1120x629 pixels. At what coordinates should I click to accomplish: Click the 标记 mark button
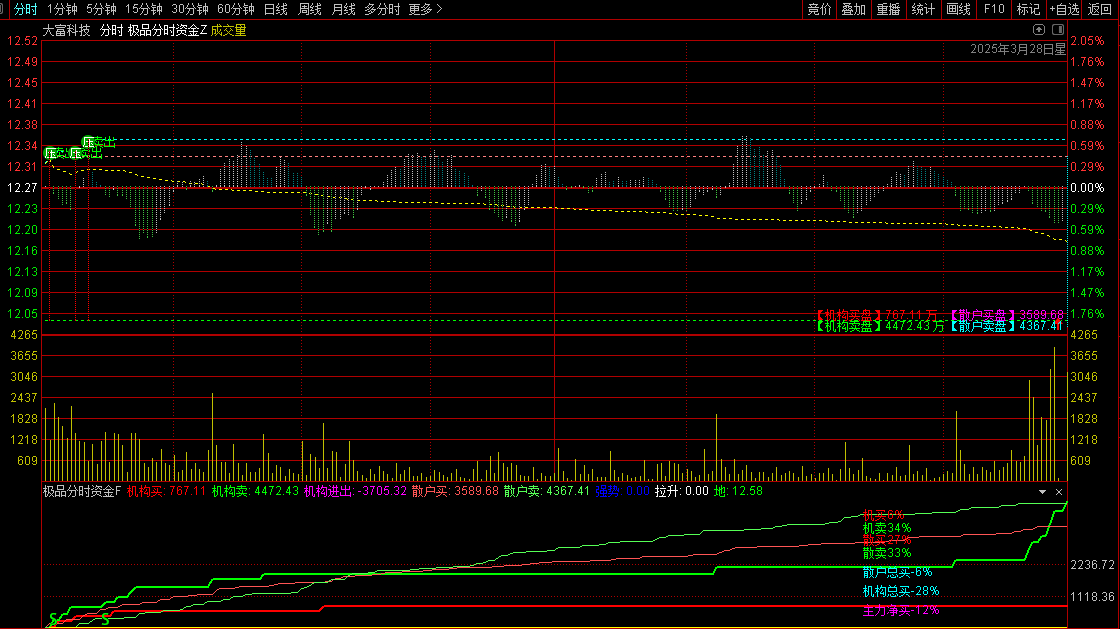pos(1028,9)
